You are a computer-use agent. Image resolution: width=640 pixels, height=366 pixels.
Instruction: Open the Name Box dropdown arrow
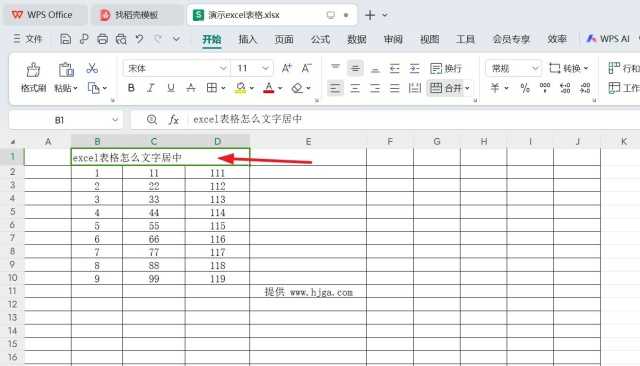click(115, 120)
